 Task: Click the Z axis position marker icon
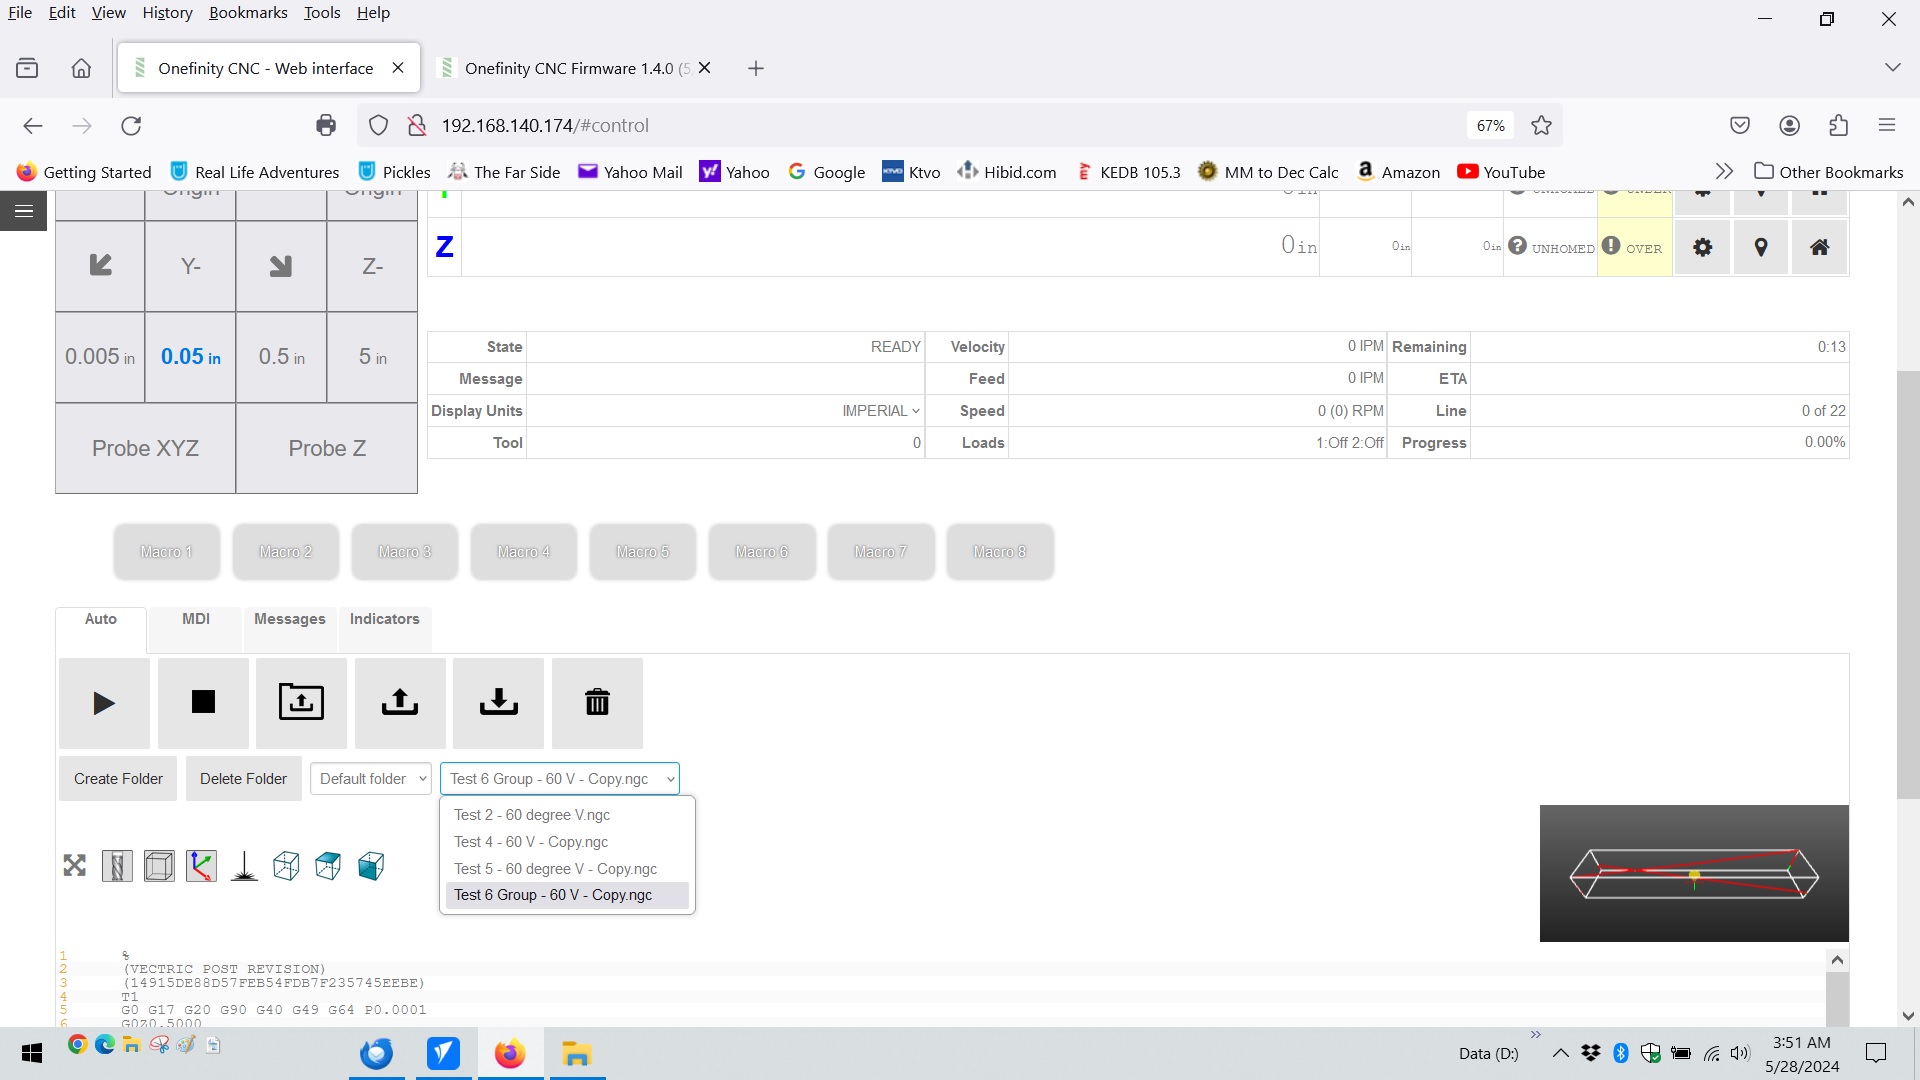point(1761,247)
